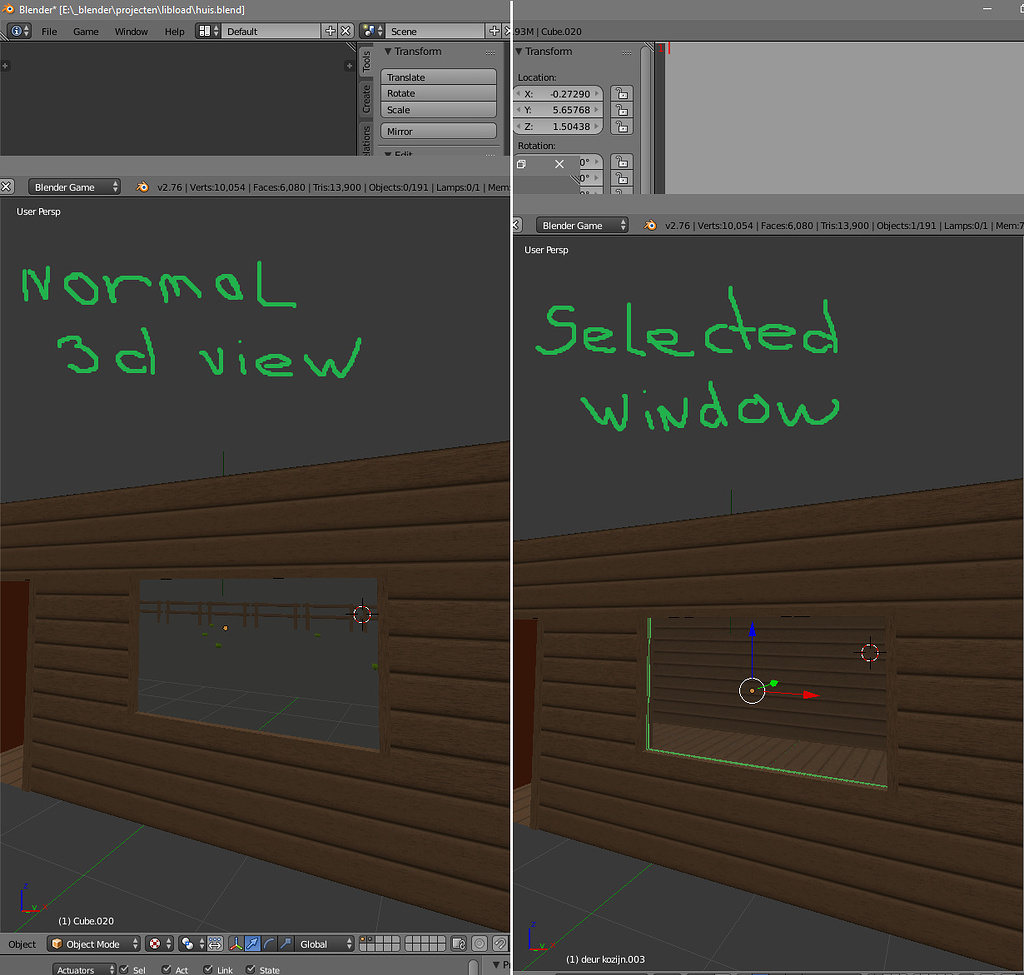The height and width of the screenshot is (975, 1024).
Task: Open the Global transform orientation dropdown
Action: (325, 944)
